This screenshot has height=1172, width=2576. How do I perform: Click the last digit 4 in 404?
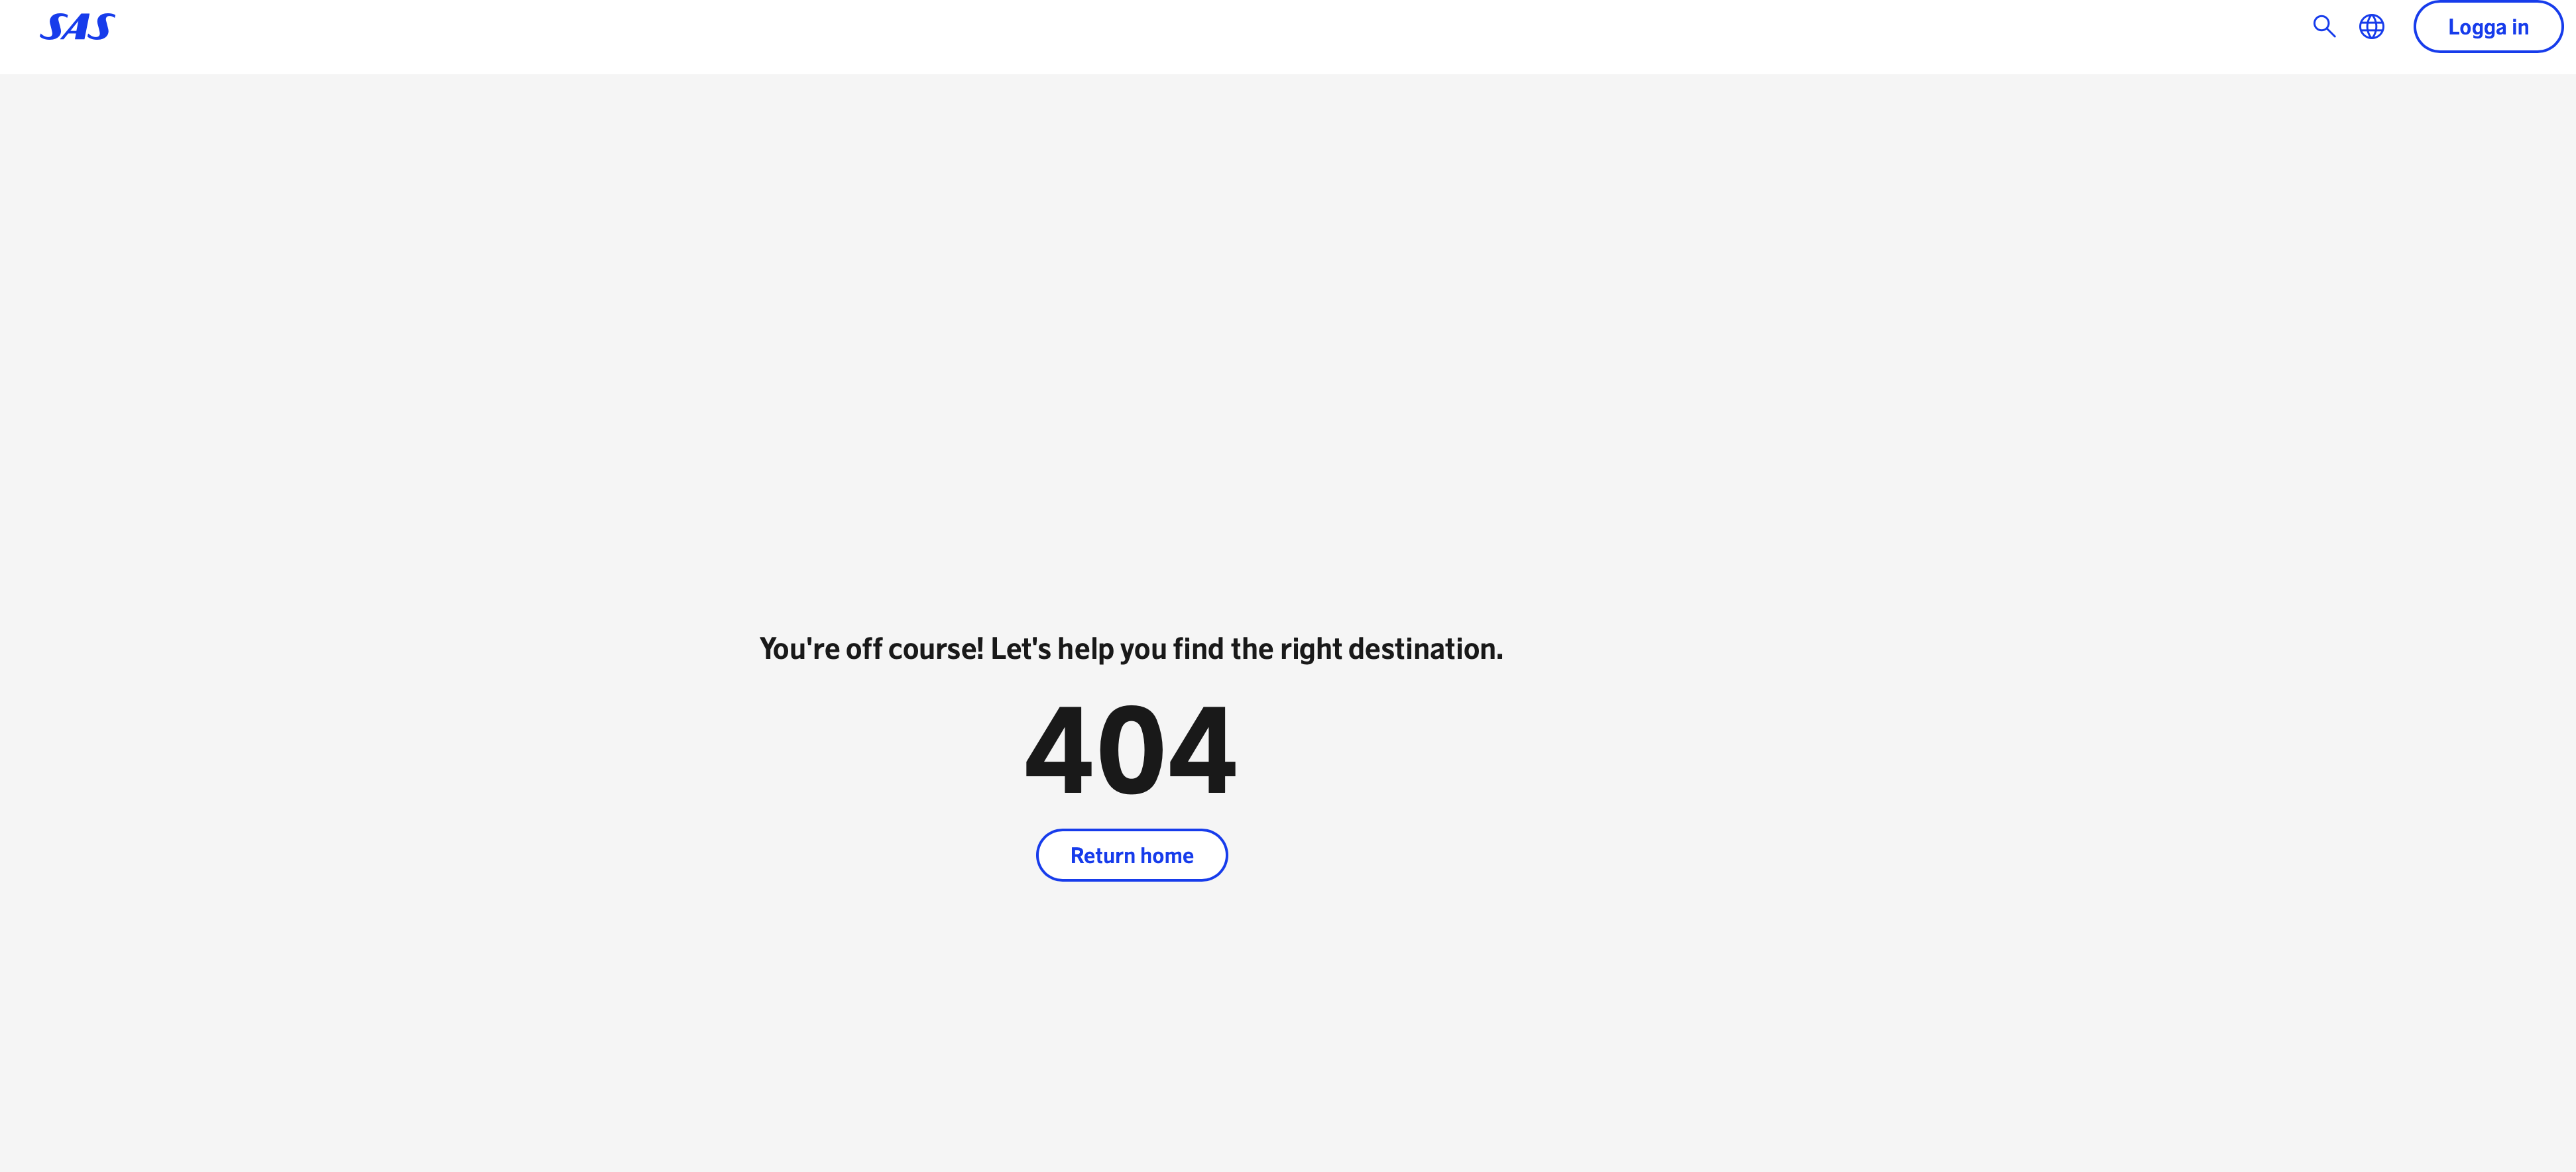(1203, 749)
